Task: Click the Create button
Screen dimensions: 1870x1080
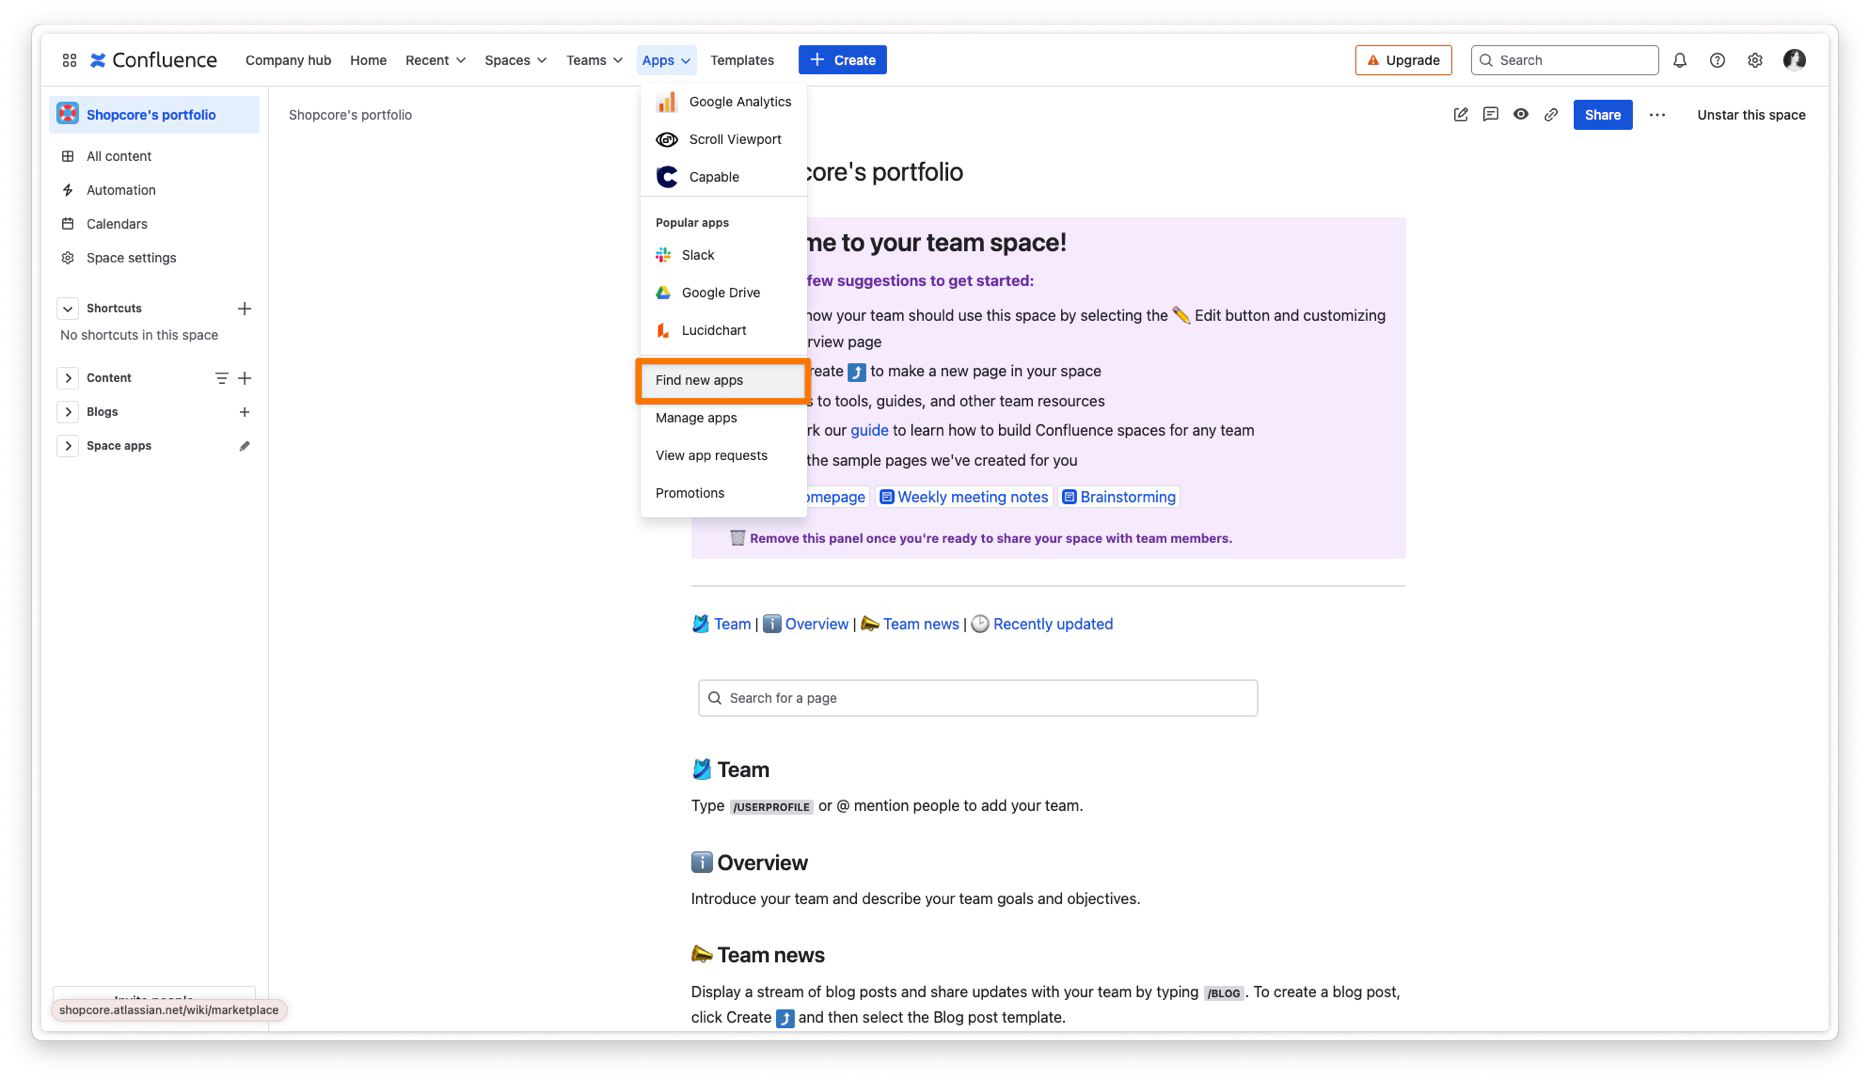Action: point(842,60)
